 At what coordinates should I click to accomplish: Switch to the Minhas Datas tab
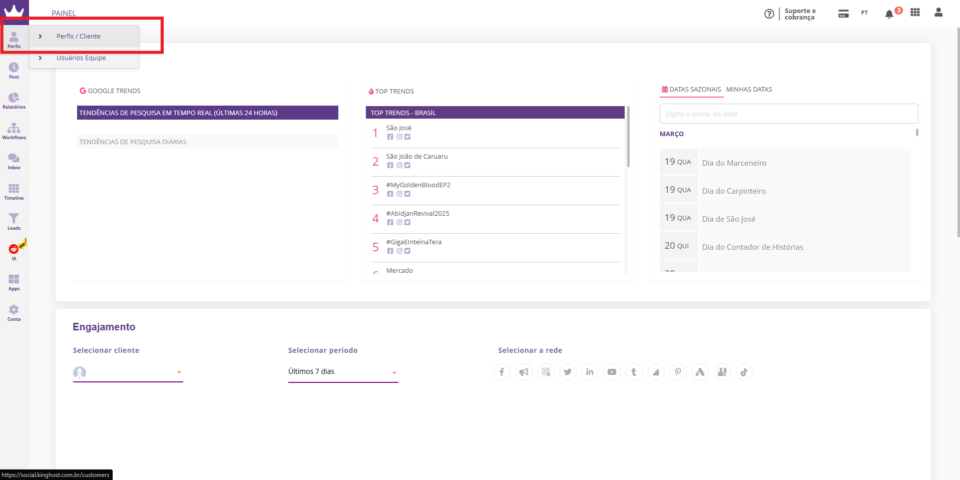click(749, 90)
